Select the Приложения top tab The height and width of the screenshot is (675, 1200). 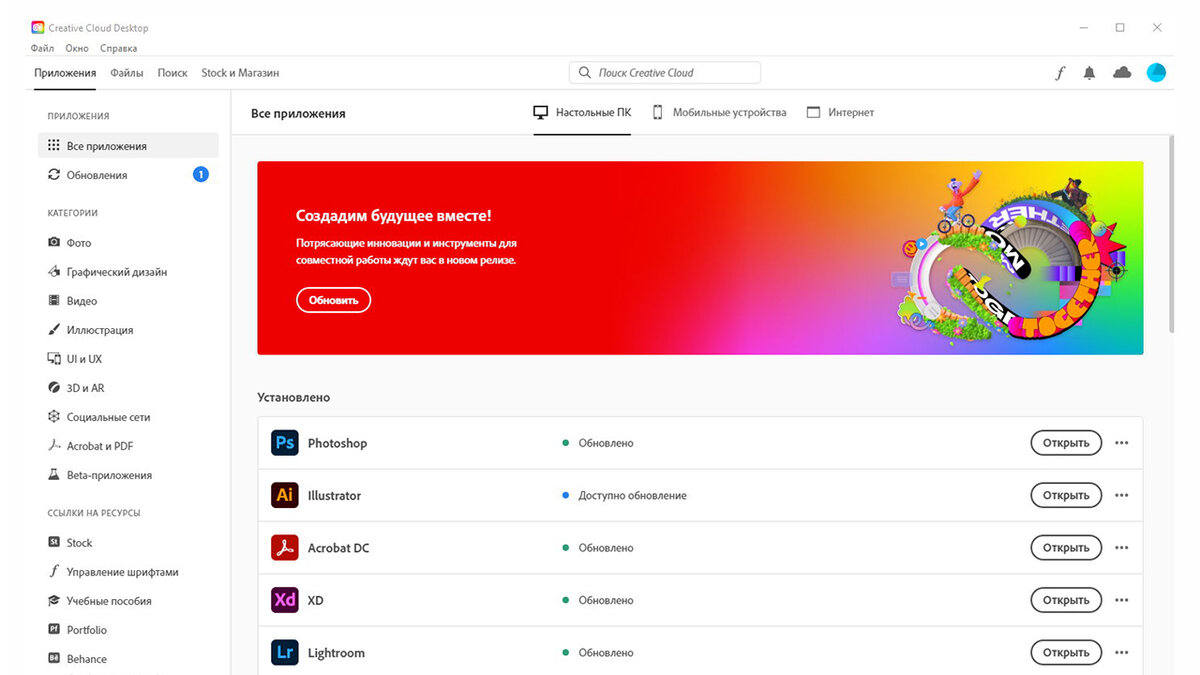tap(65, 73)
